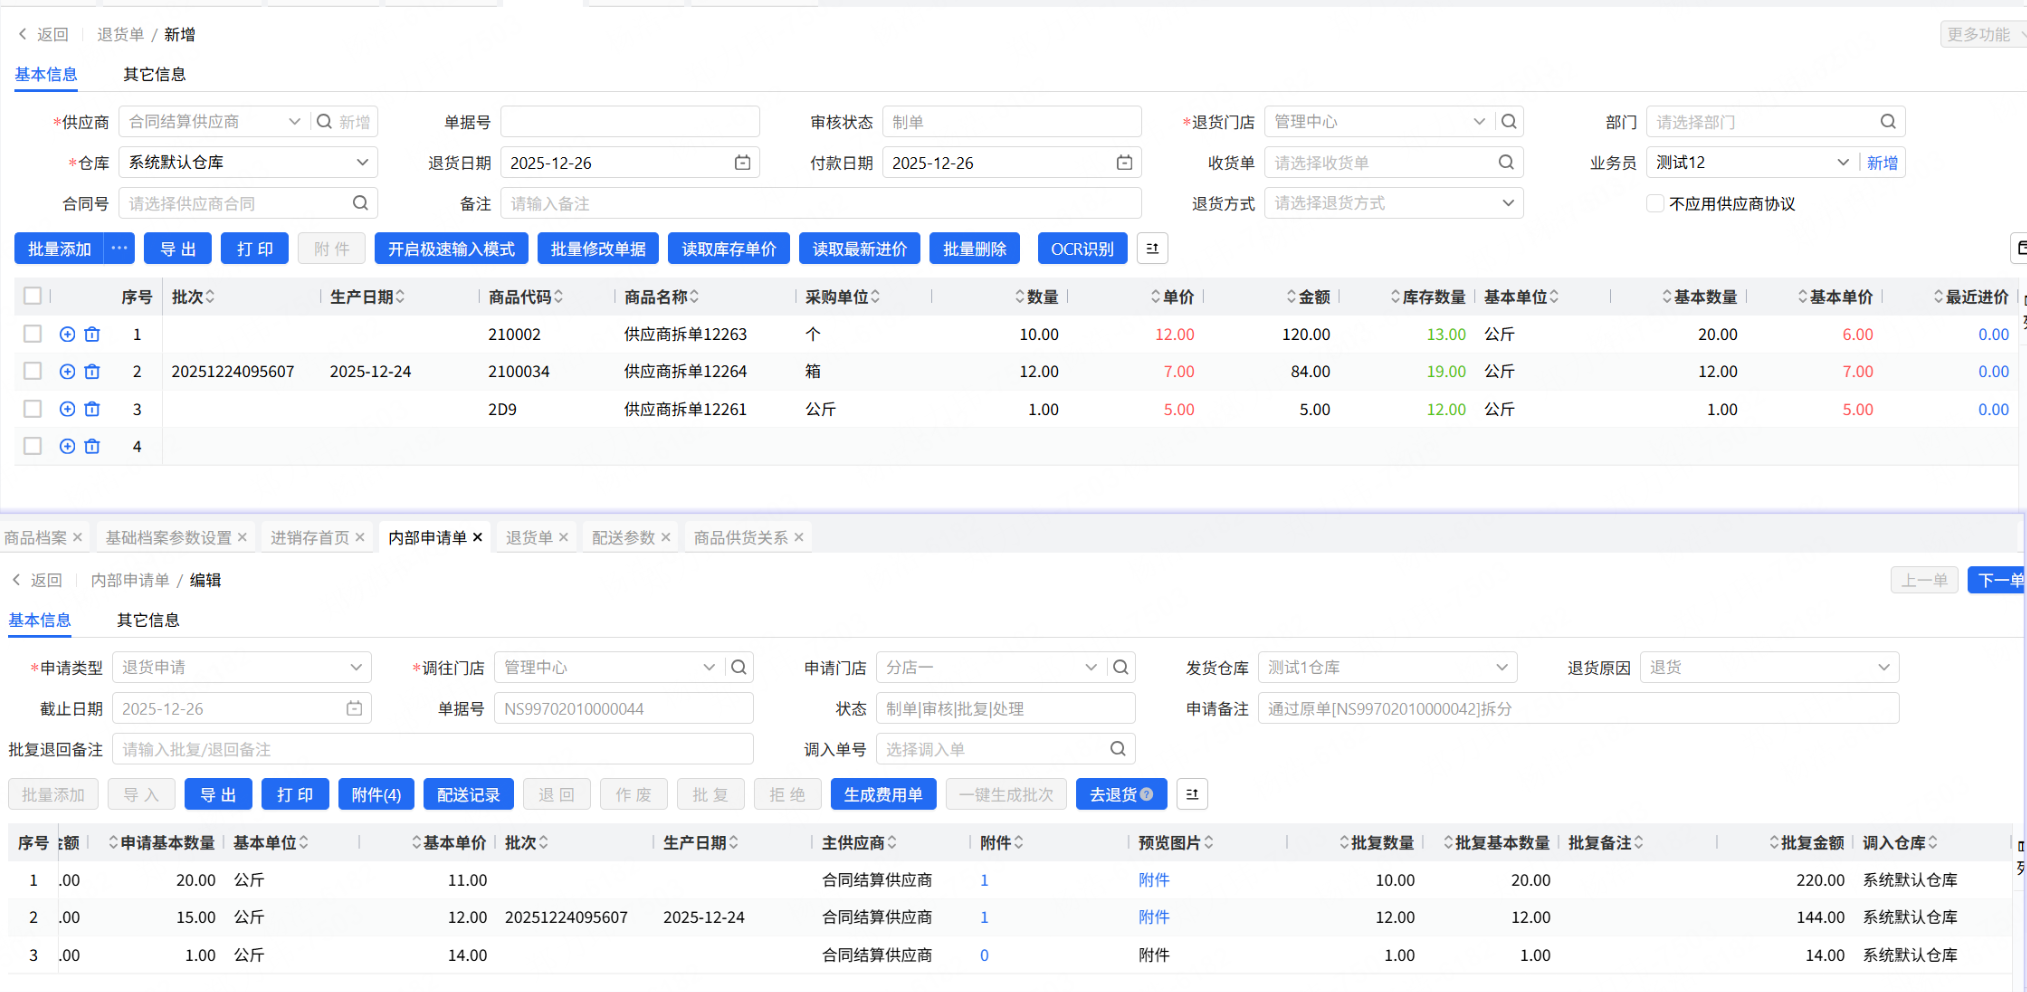2027x992 pixels.
Task: Click the 读取最新进价 button
Action: [x=859, y=249]
